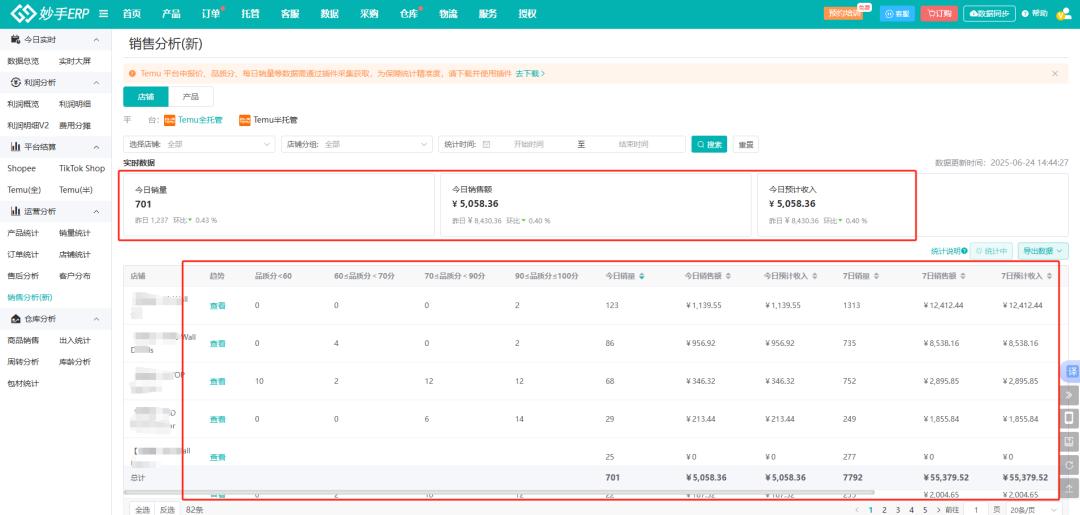1080x515 pixels.
Task: Click the teal 搜索 search button
Action: coord(709,144)
